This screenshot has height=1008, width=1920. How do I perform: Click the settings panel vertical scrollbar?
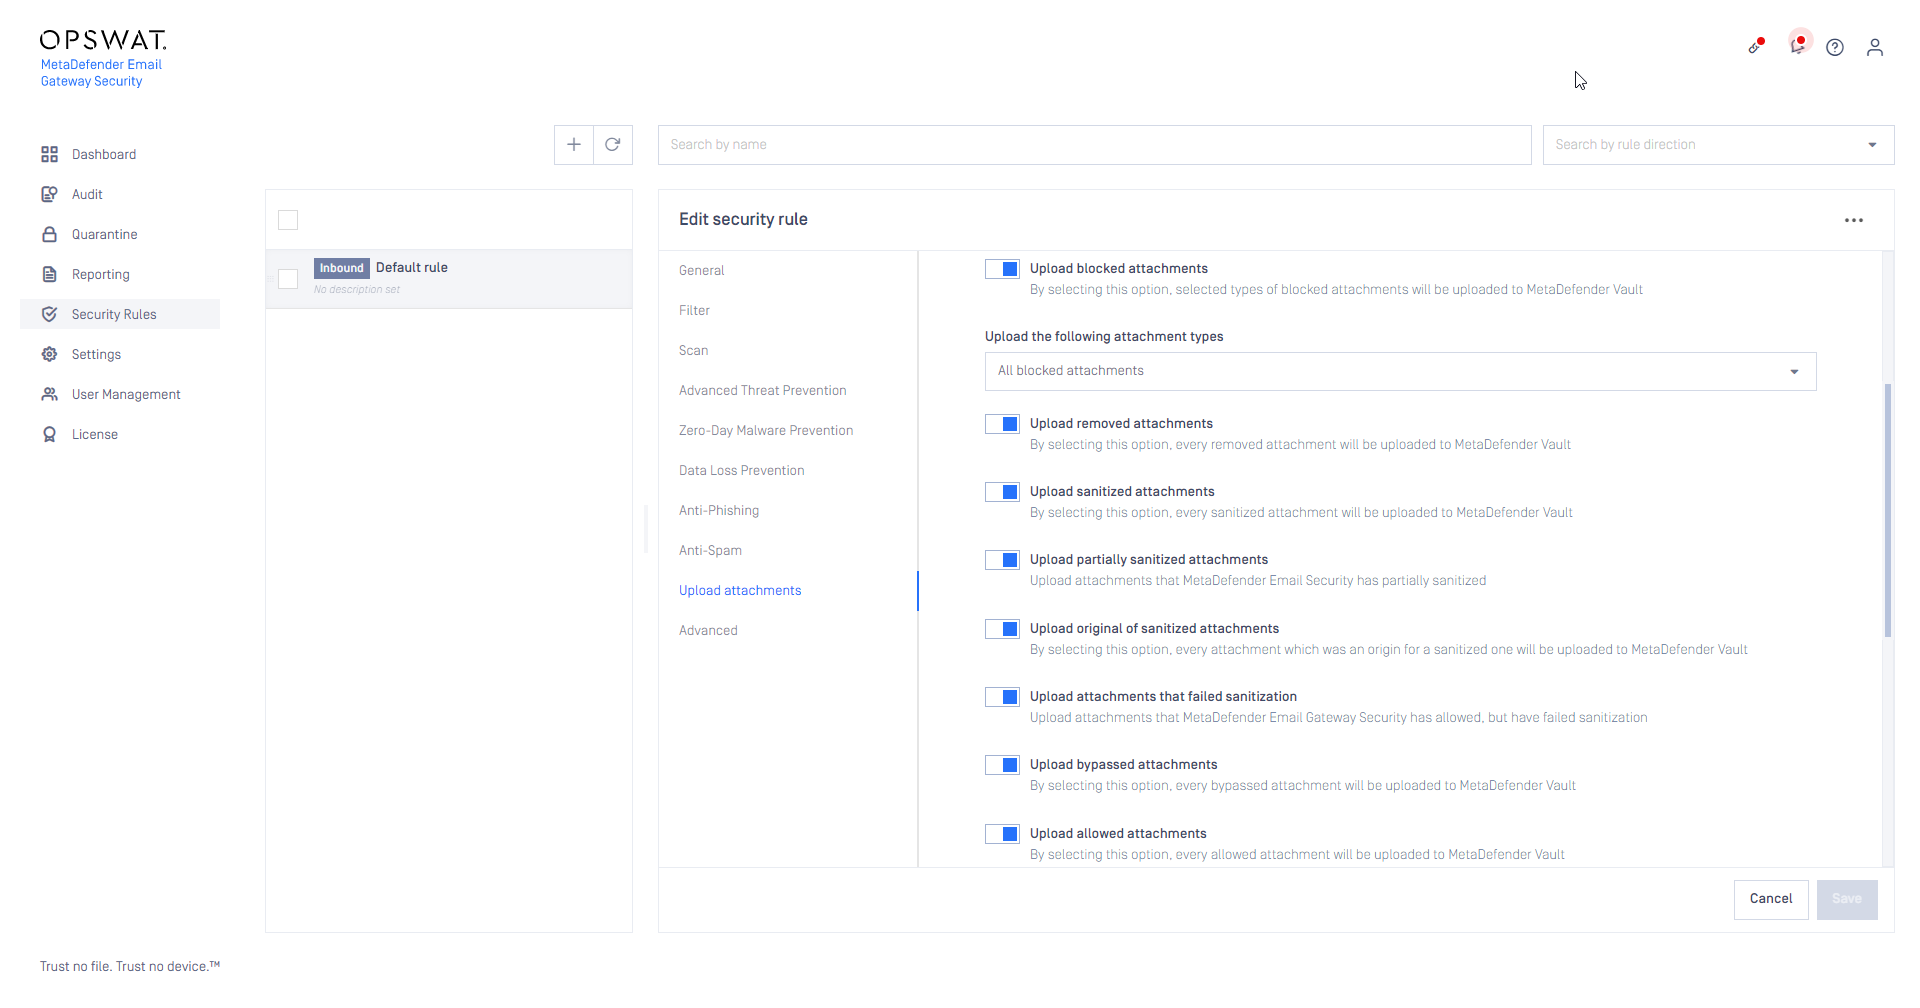1888,510
